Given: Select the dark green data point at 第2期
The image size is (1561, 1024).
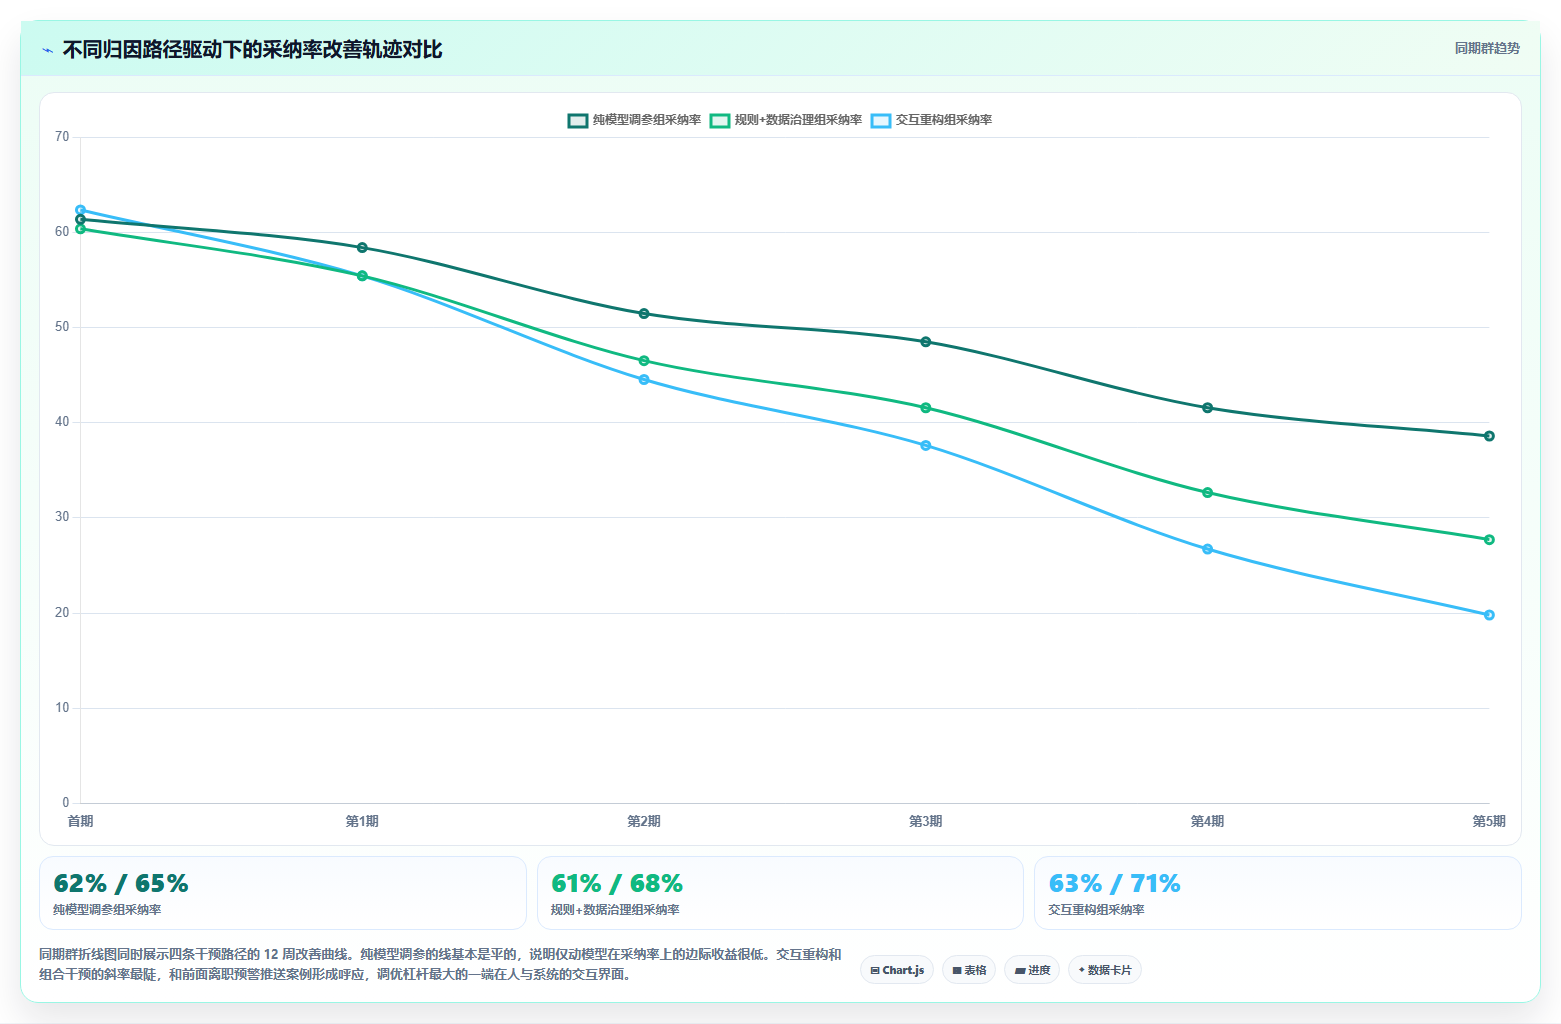Looking at the screenshot, I should [644, 314].
